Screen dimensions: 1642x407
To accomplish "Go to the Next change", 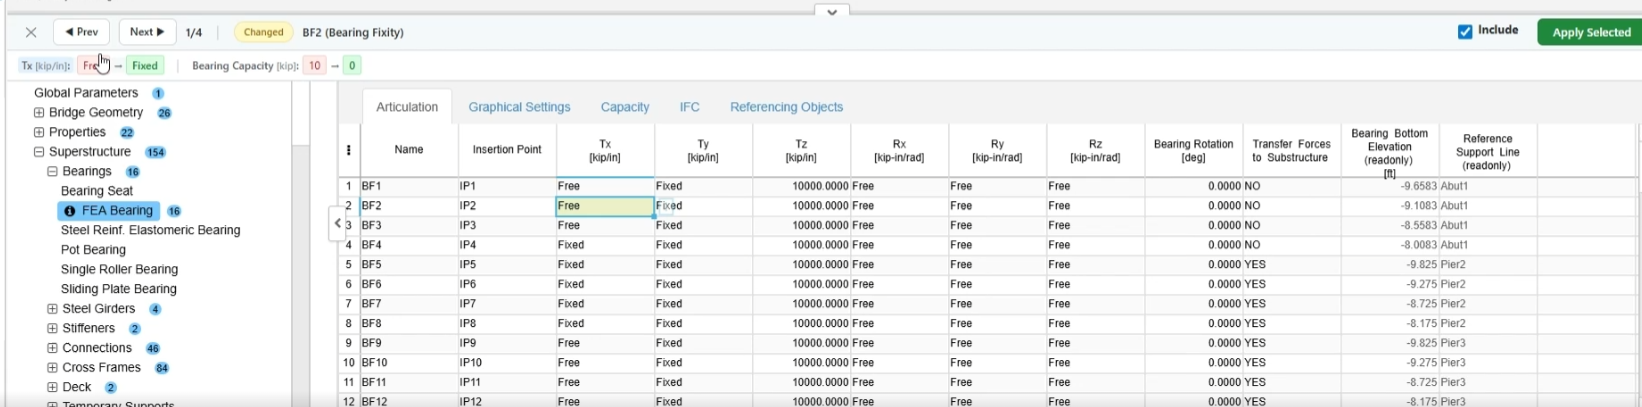I will pos(147,32).
